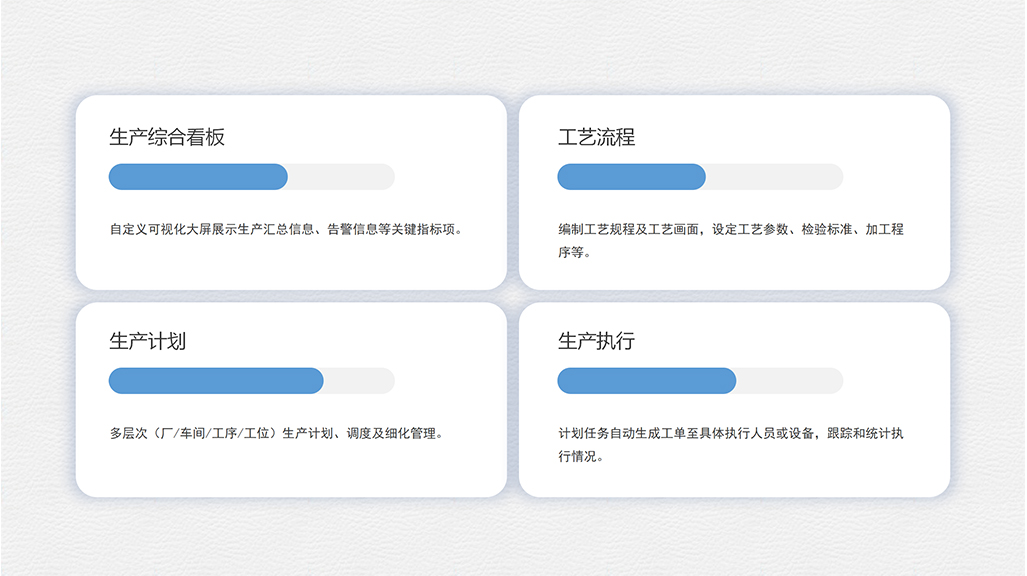Click the progress bar under 生产执行

coord(700,381)
